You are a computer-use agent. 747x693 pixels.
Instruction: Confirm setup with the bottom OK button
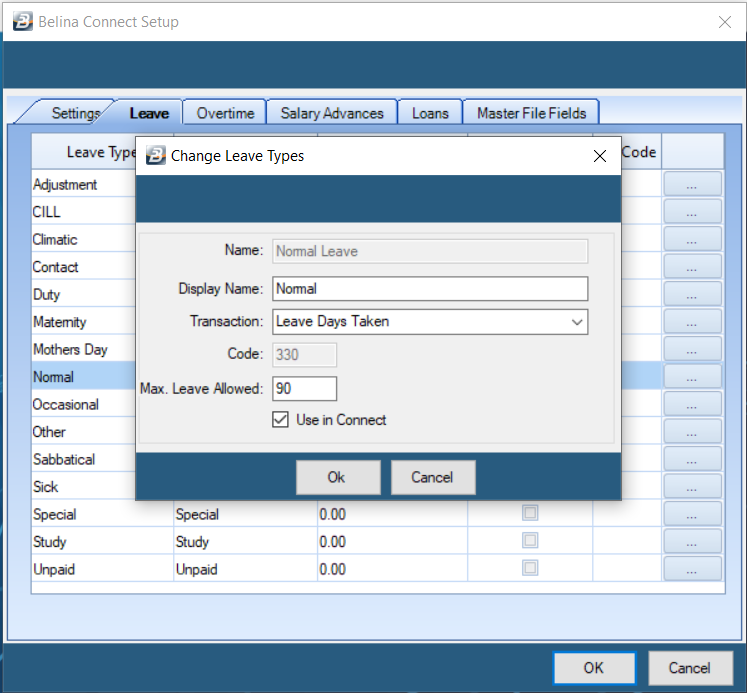[594, 668]
